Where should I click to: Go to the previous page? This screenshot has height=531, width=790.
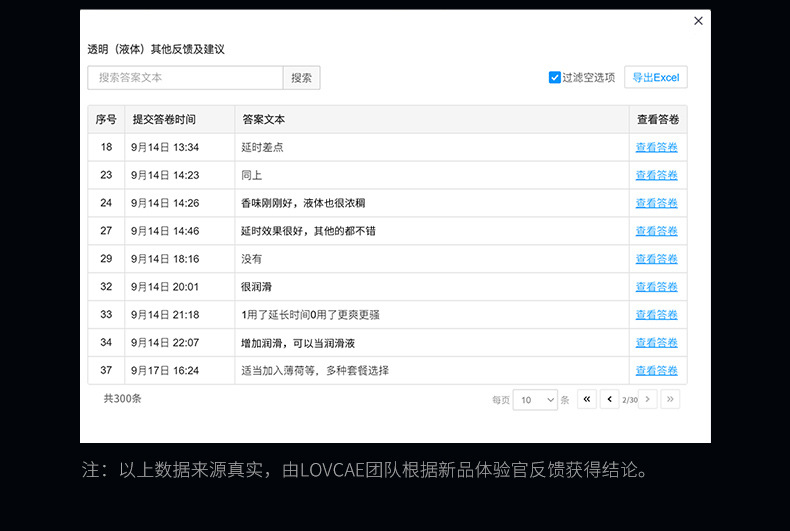pyautogui.click(x=609, y=399)
